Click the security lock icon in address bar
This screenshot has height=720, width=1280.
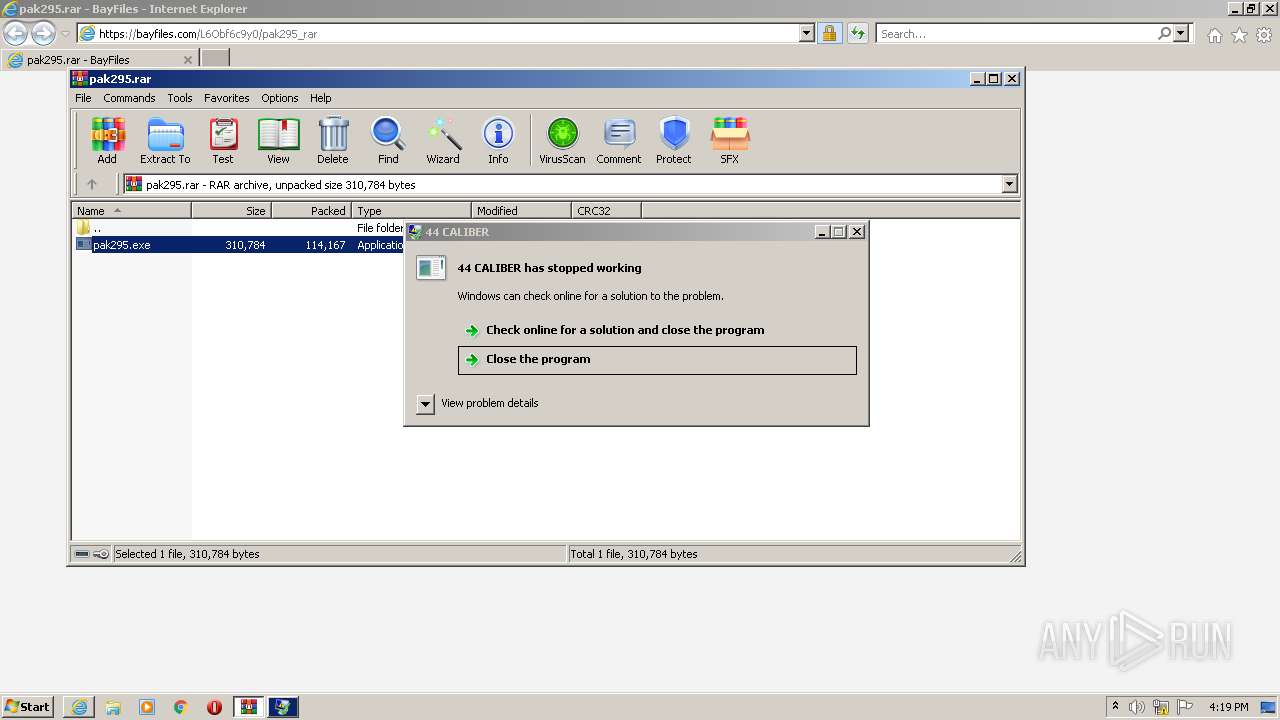[x=829, y=33]
